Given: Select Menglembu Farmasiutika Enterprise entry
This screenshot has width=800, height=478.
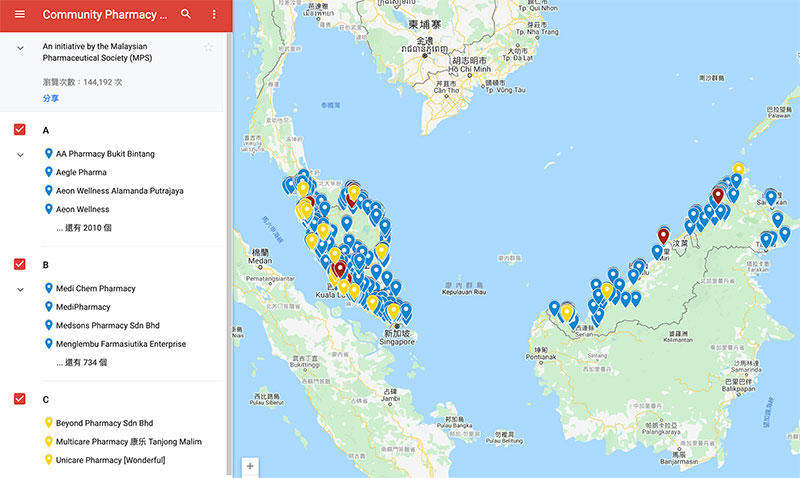Looking at the screenshot, I should pos(121,344).
